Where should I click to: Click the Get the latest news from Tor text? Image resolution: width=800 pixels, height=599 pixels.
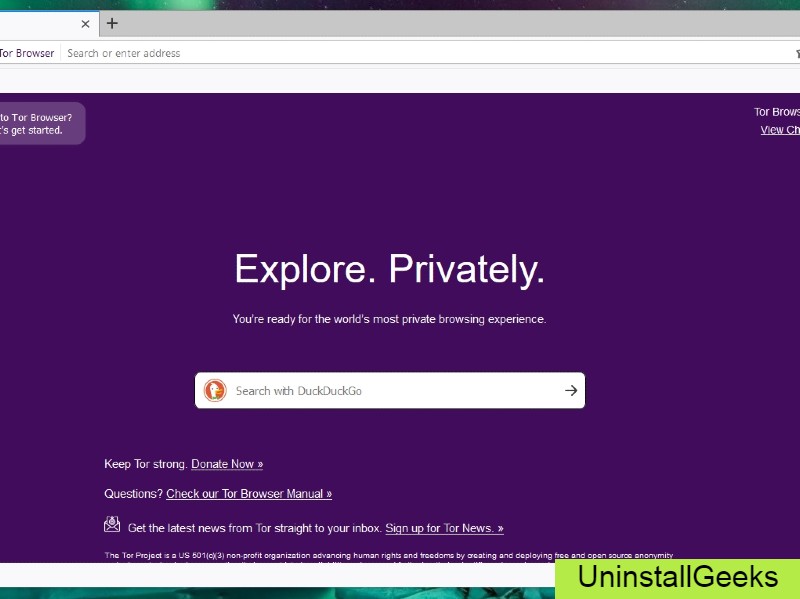(x=255, y=528)
